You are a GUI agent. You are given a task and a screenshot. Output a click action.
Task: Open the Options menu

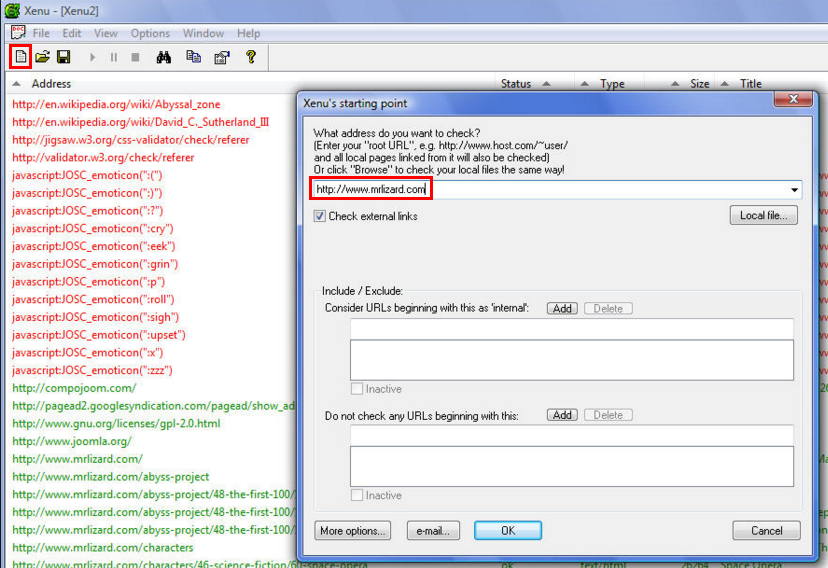pyautogui.click(x=150, y=33)
